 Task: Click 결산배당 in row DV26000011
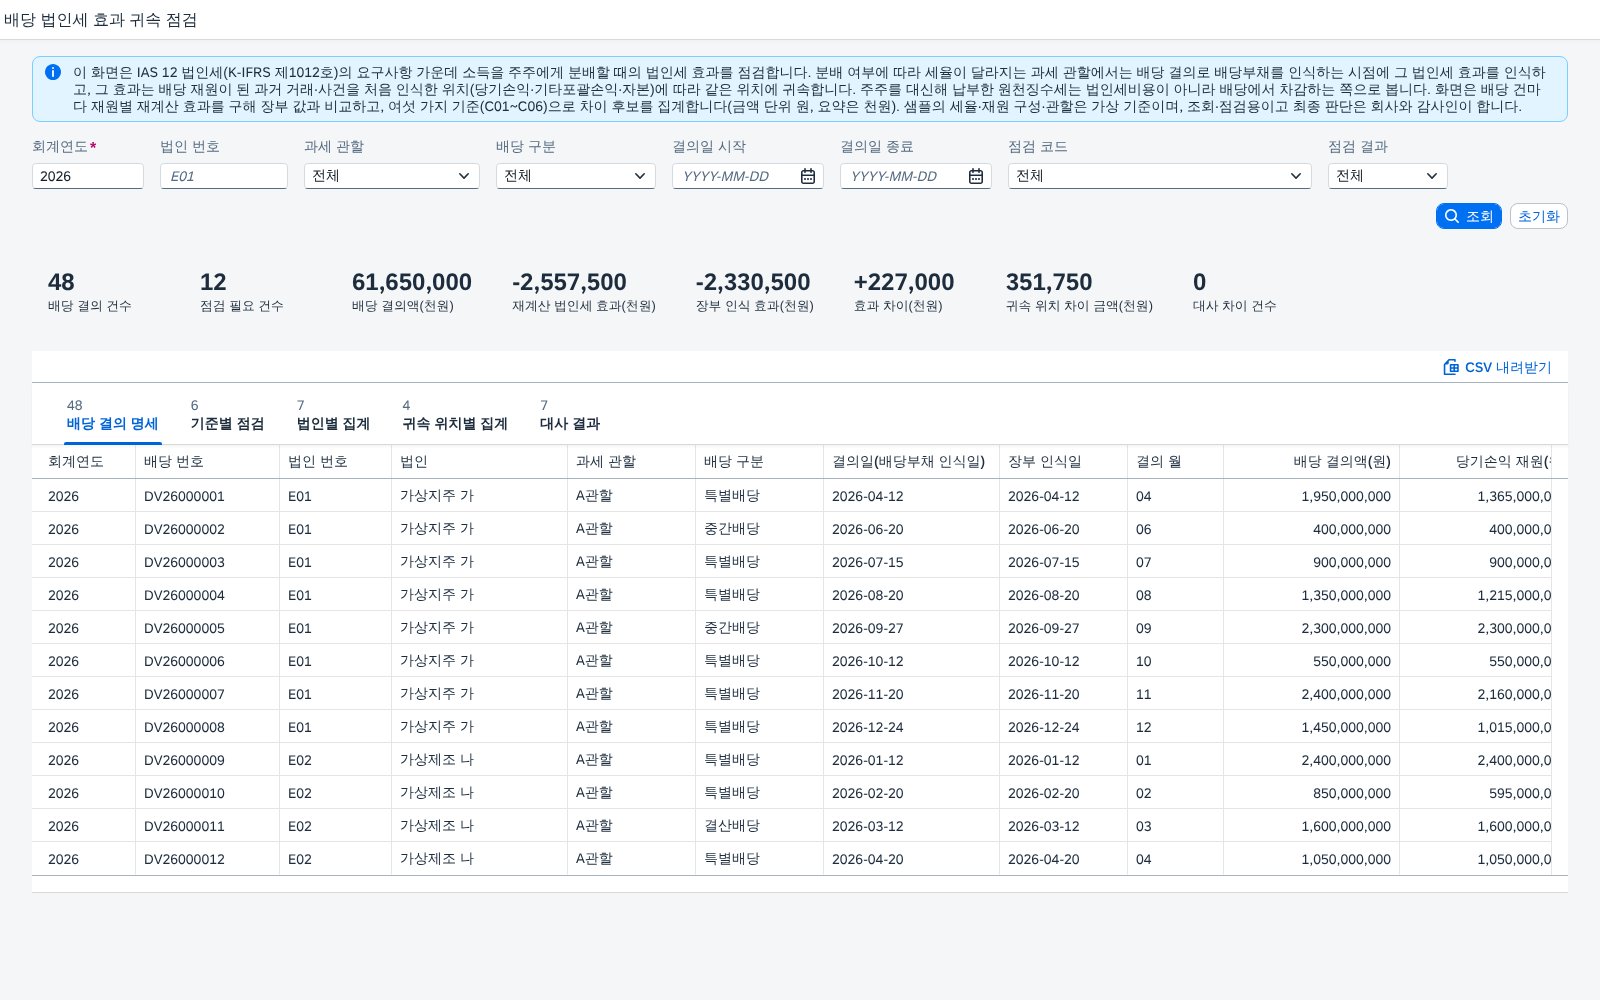[x=732, y=826]
